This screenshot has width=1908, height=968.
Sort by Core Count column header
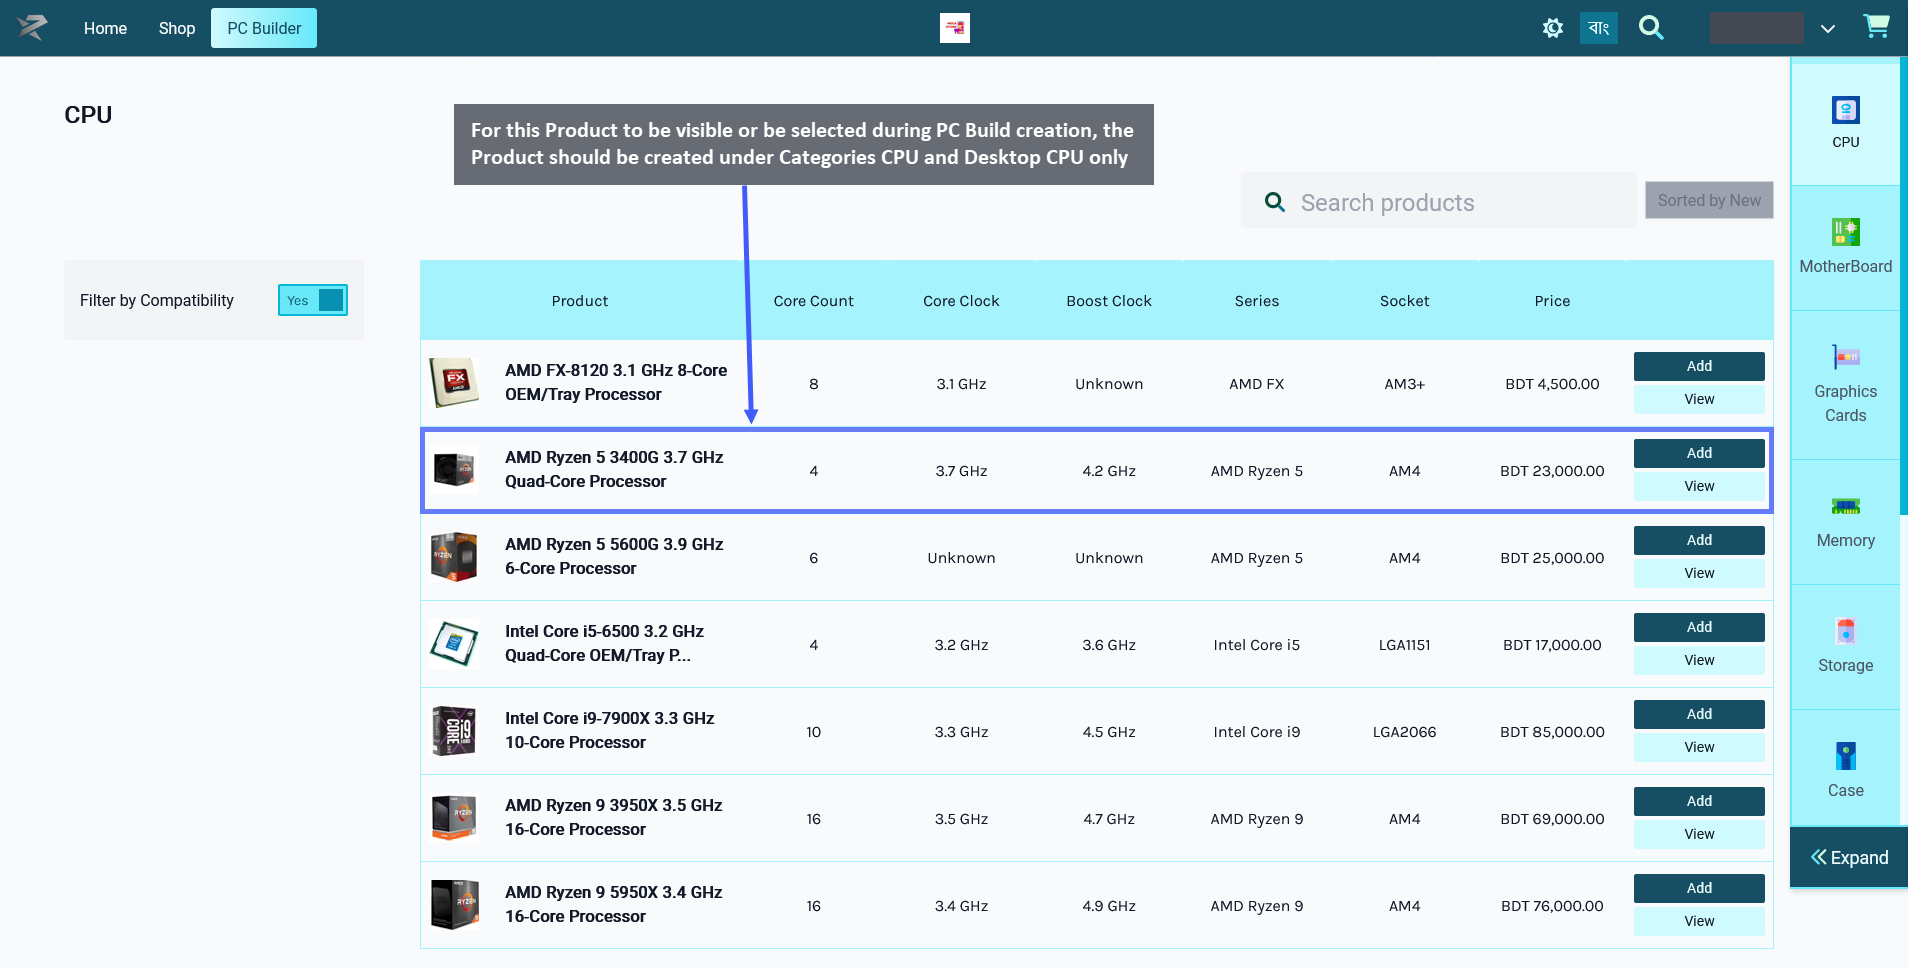pos(813,301)
